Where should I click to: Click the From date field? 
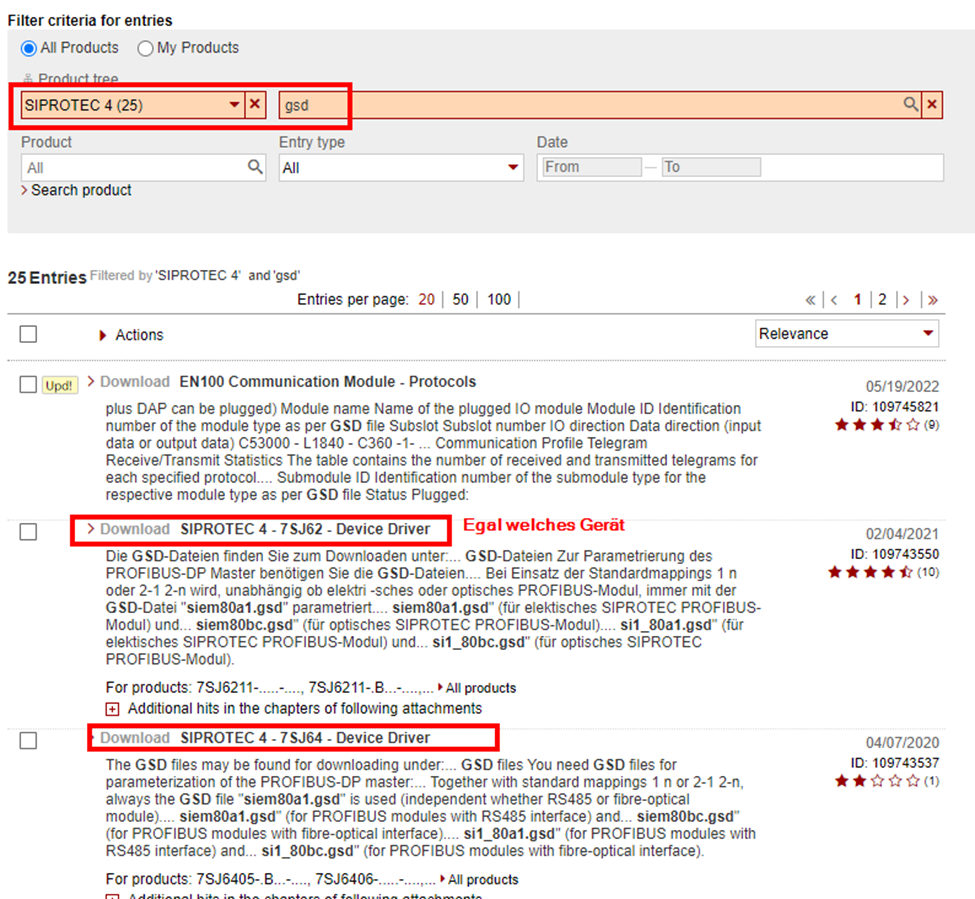(591, 167)
